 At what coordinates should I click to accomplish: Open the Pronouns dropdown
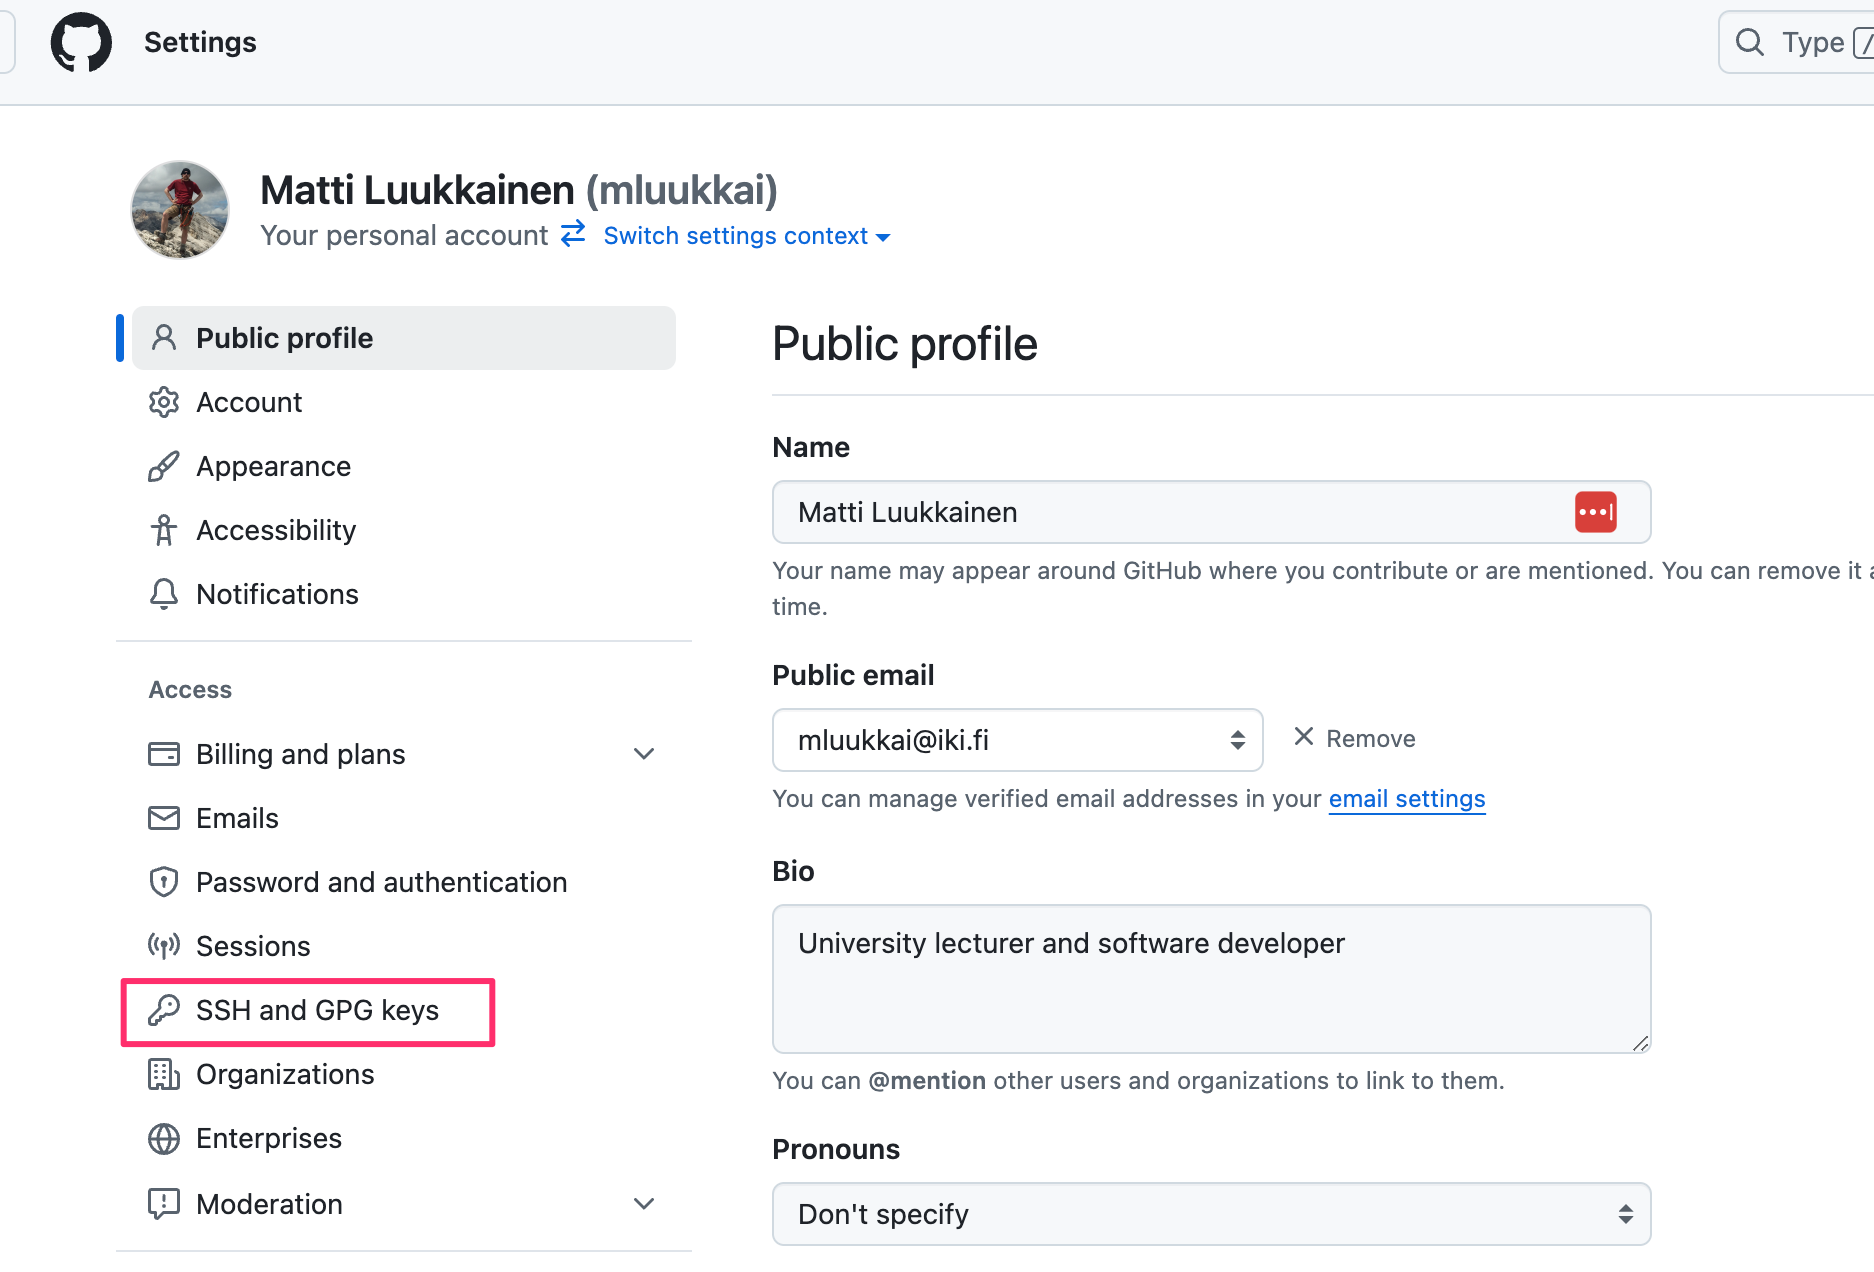point(1211,1214)
